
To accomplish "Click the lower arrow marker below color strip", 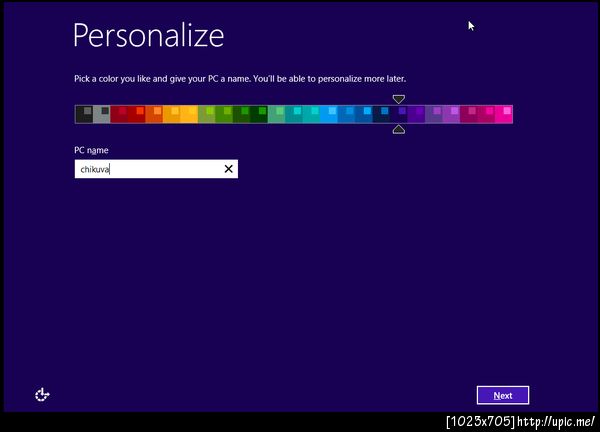I will pos(399,129).
